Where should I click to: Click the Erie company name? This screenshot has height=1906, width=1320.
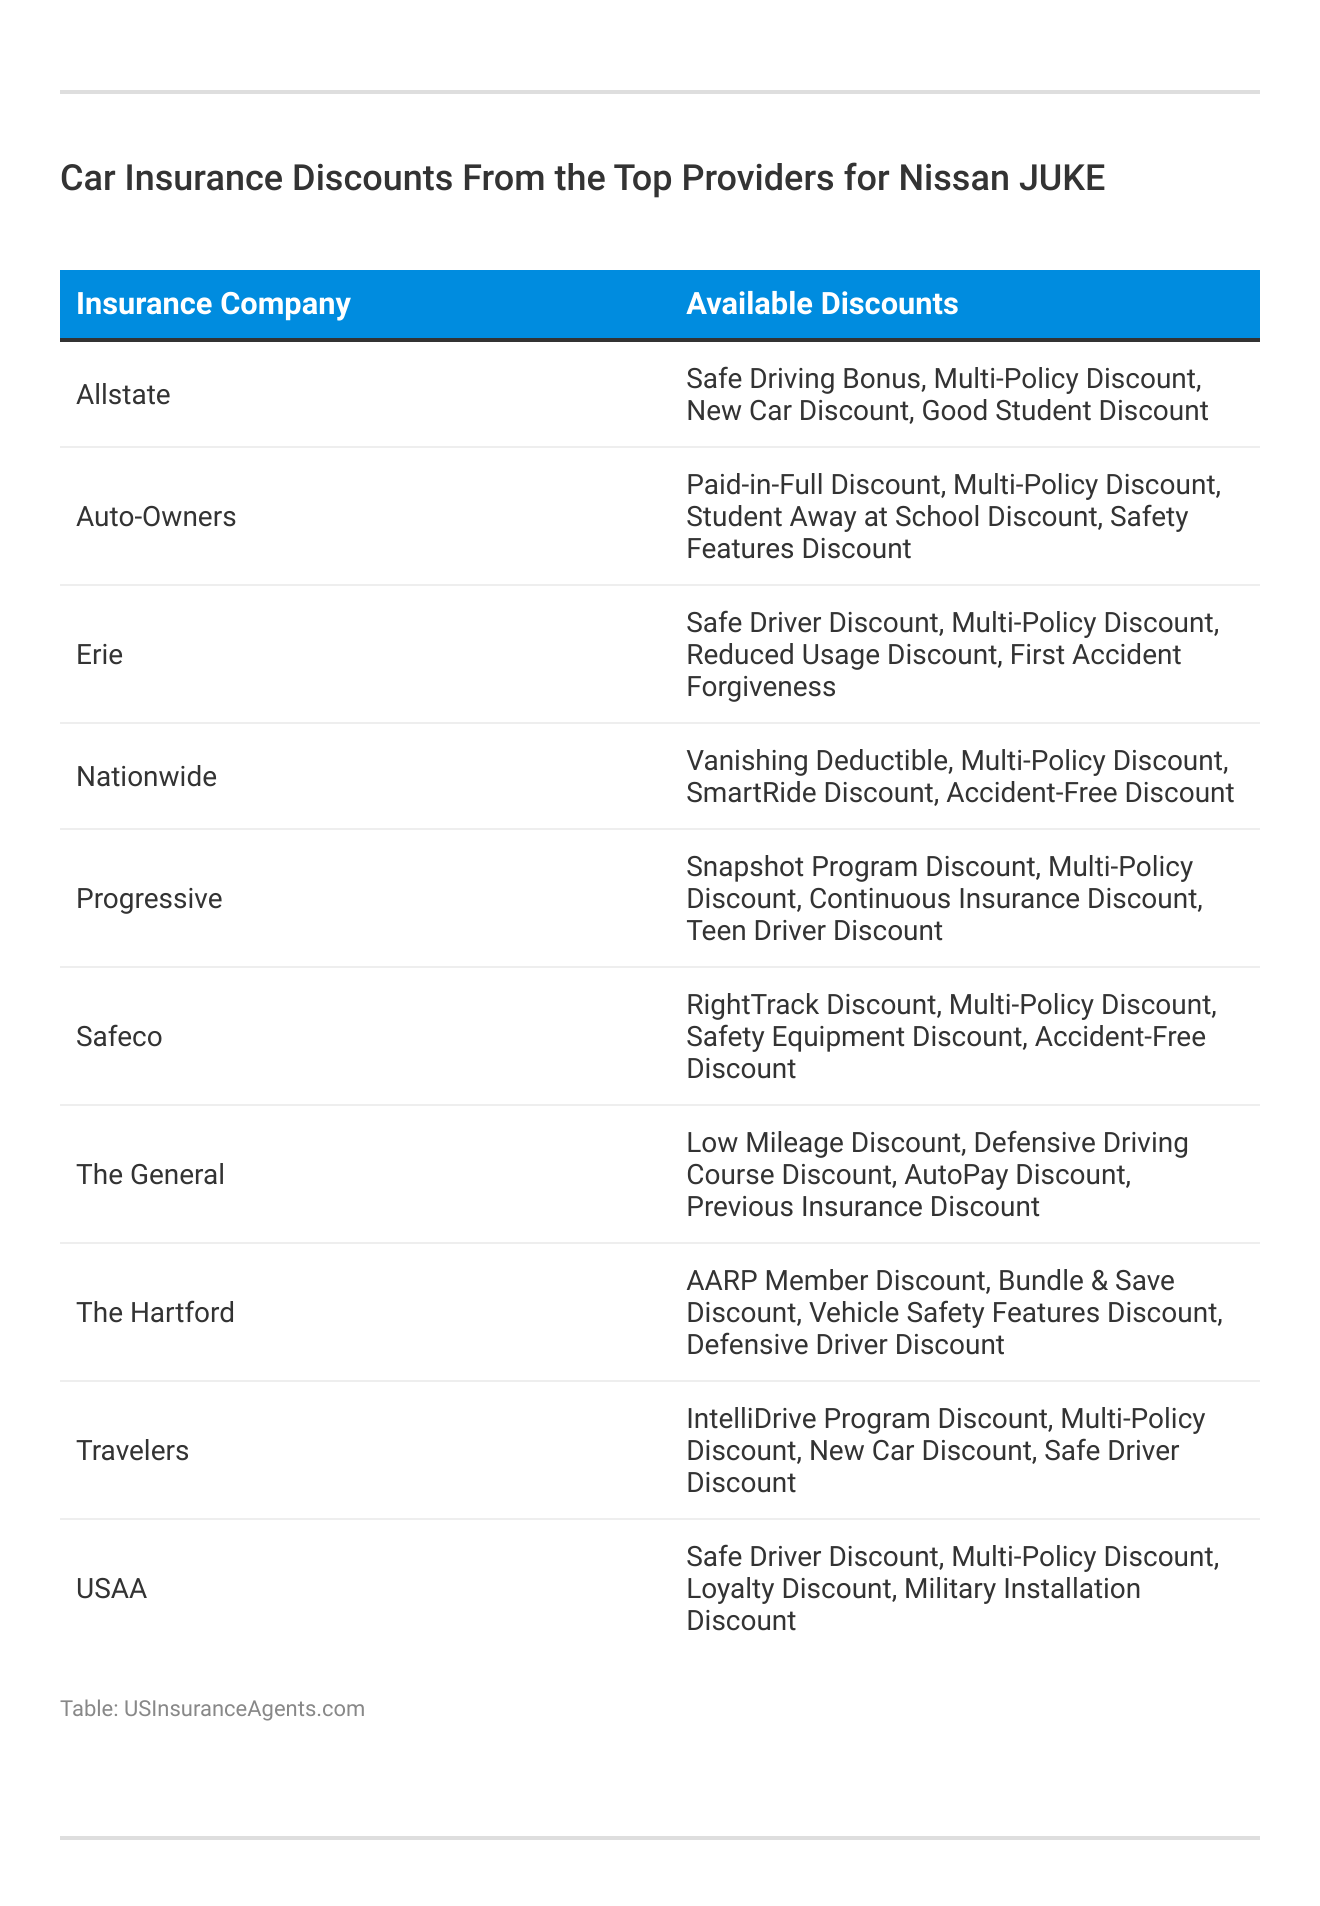click(99, 655)
